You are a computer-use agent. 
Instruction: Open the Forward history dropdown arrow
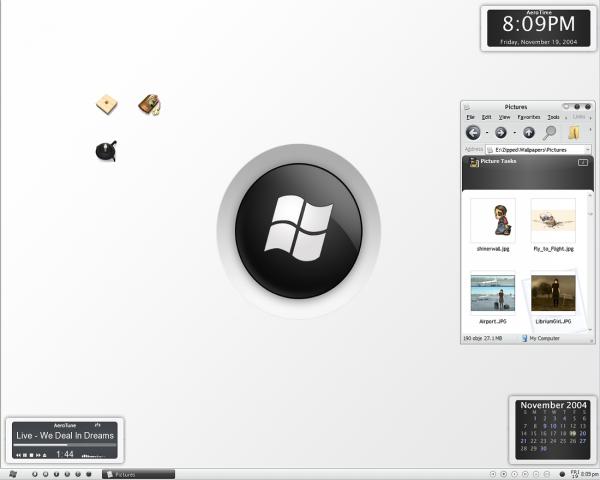coord(515,133)
